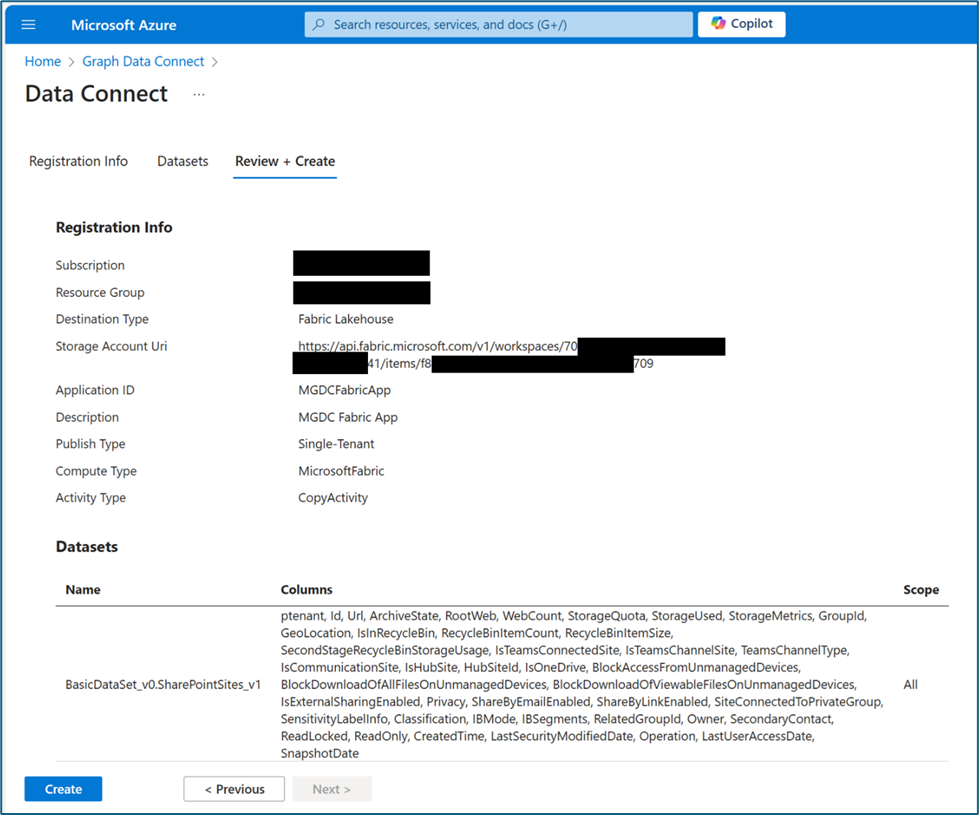This screenshot has height=815, width=979.
Task: Open Graph Data Connect breadcrumb
Action: click(x=143, y=61)
